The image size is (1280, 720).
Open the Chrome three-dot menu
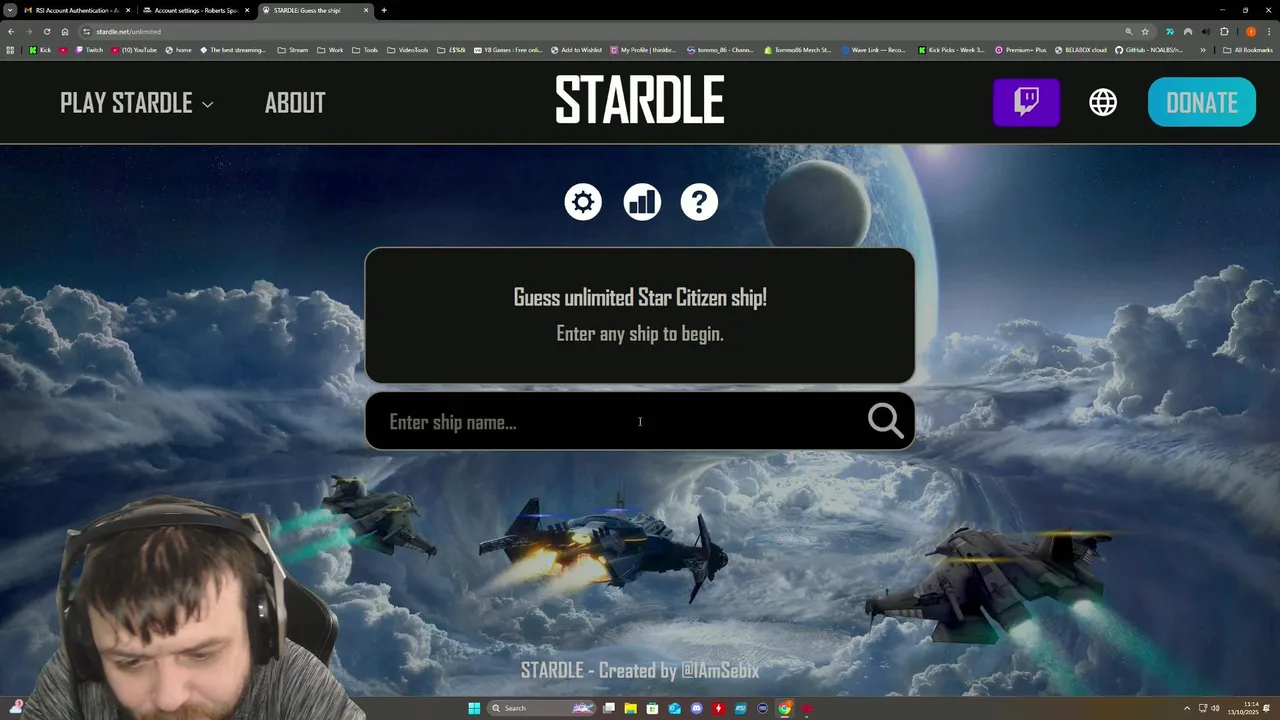(x=1269, y=31)
